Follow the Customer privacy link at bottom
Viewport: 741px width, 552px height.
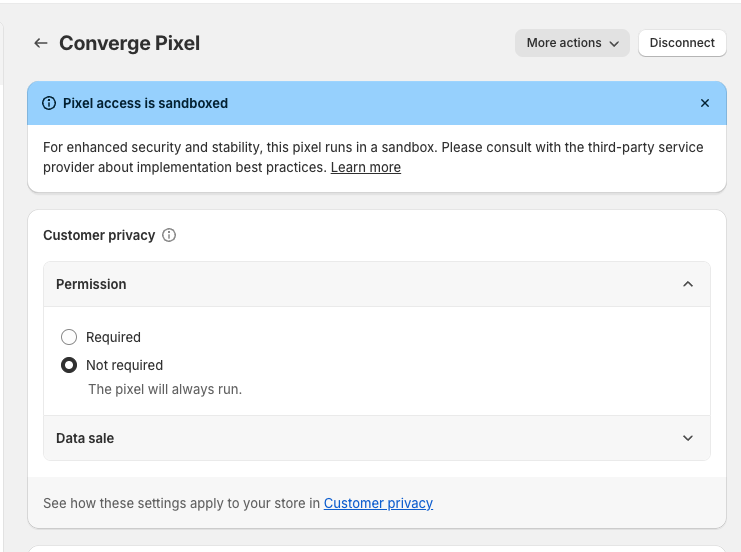378,503
